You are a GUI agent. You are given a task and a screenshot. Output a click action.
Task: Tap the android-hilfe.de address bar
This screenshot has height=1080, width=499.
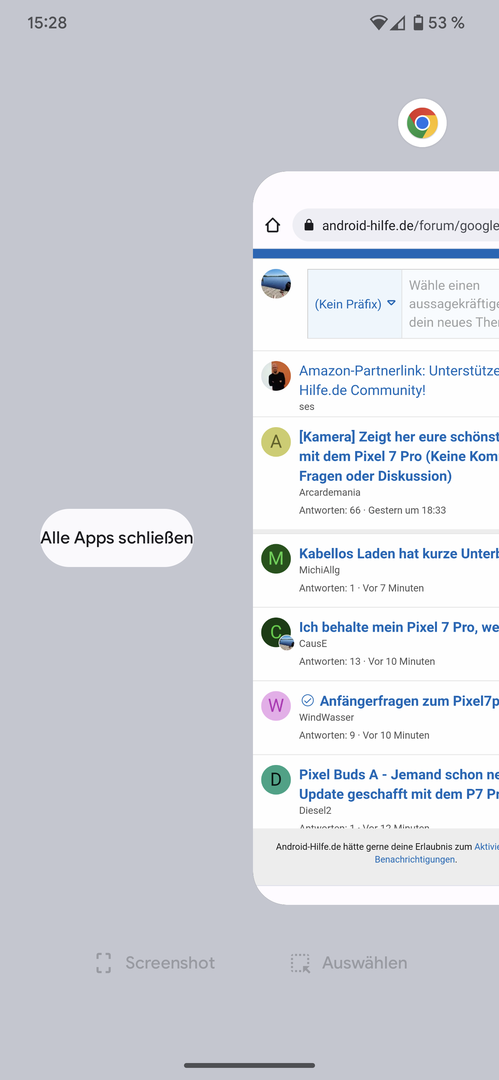pos(396,225)
